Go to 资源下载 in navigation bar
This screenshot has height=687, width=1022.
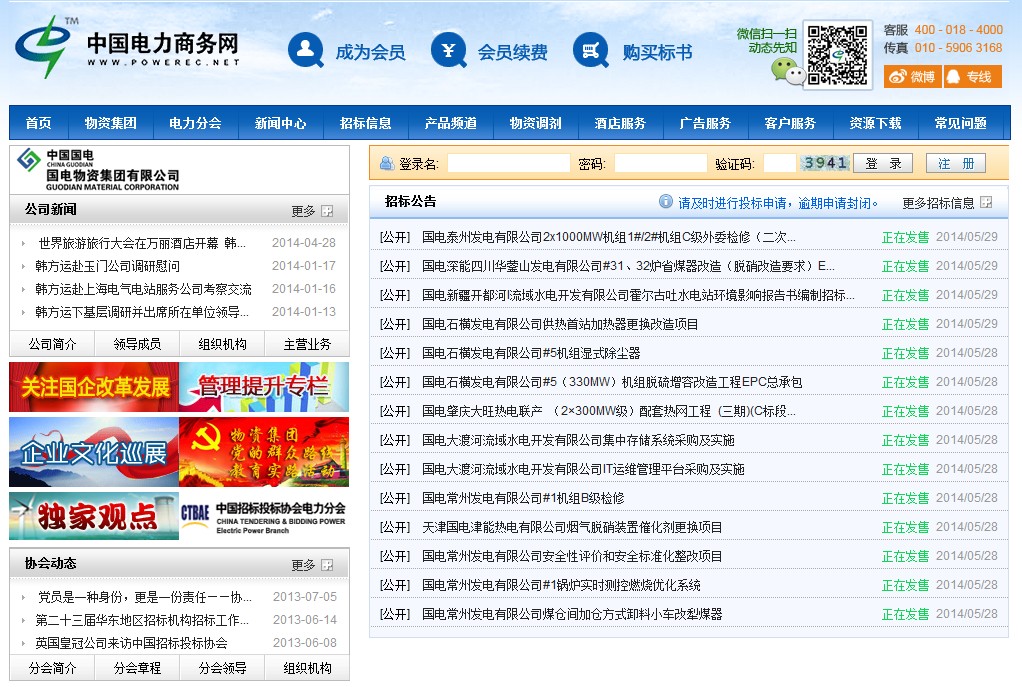point(875,123)
